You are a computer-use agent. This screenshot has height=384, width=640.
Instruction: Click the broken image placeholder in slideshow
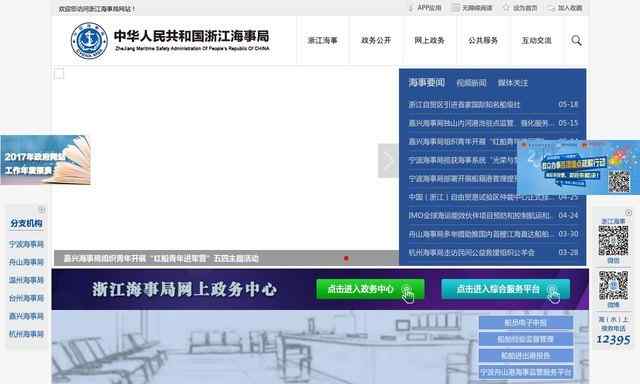59,74
